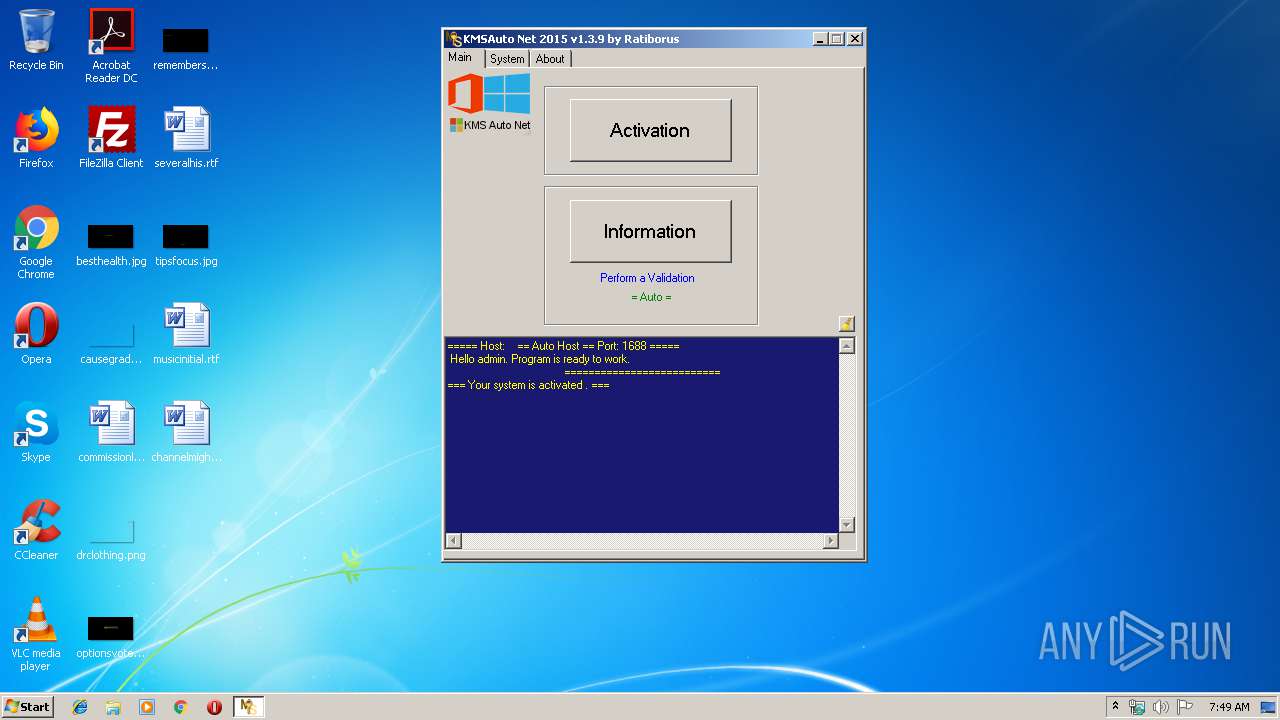This screenshot has height=720, width=1280.
Task: Click the clear log broom icon
Action: tap(846, 323)
